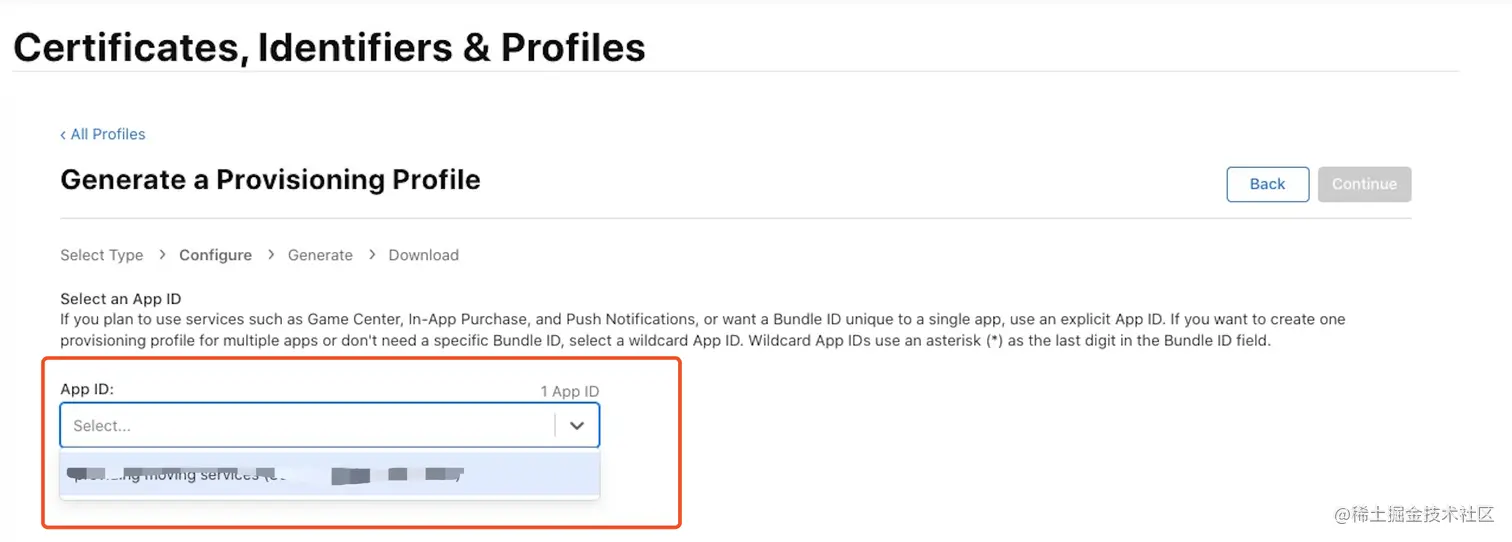Collapse the App ID dropdown arrow

pos(577,425)
